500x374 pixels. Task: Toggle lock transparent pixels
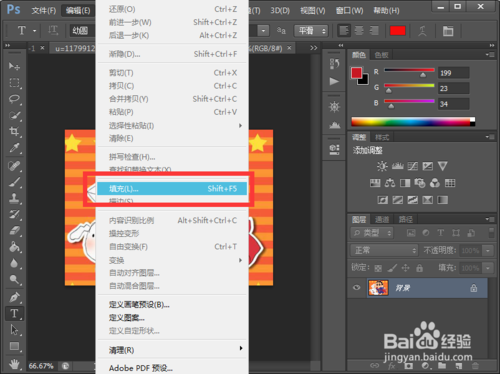[378, 268]
